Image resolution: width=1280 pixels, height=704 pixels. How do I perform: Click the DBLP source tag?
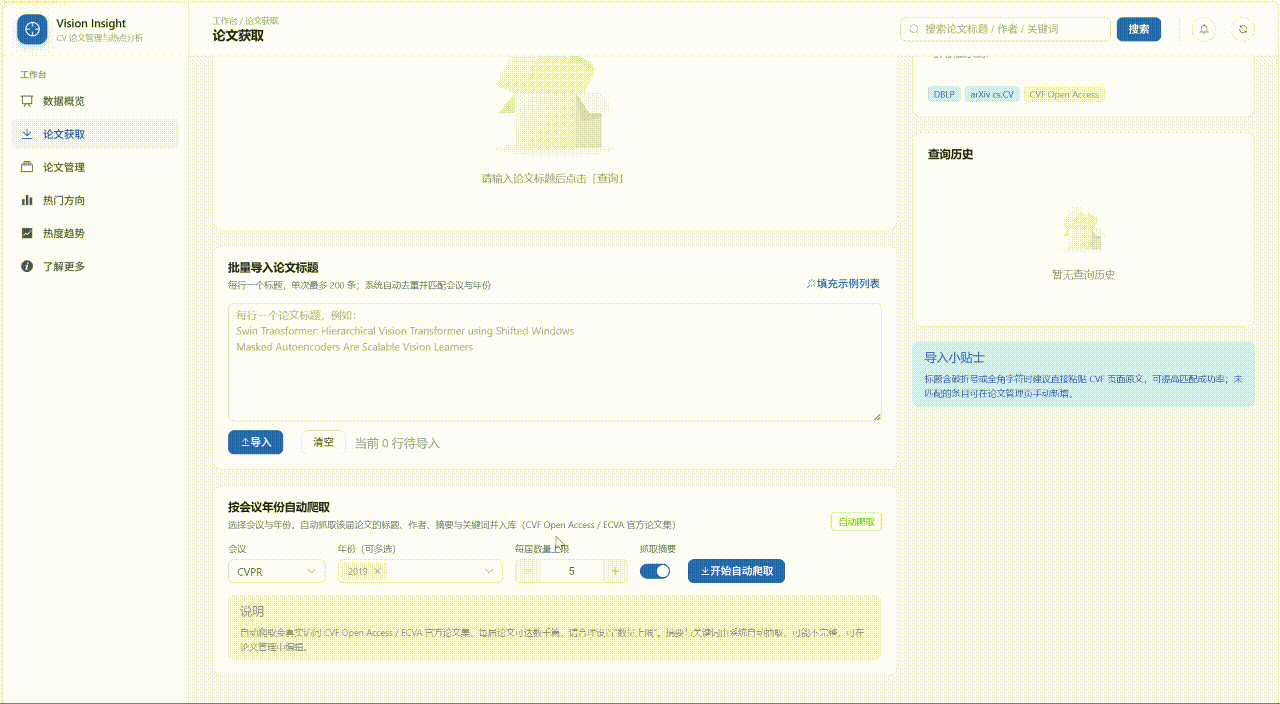944,94
